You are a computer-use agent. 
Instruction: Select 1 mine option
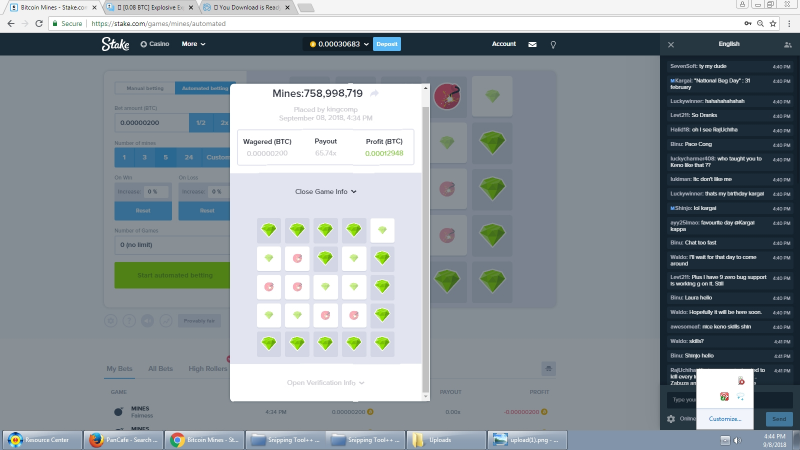(x=124, y=158)
